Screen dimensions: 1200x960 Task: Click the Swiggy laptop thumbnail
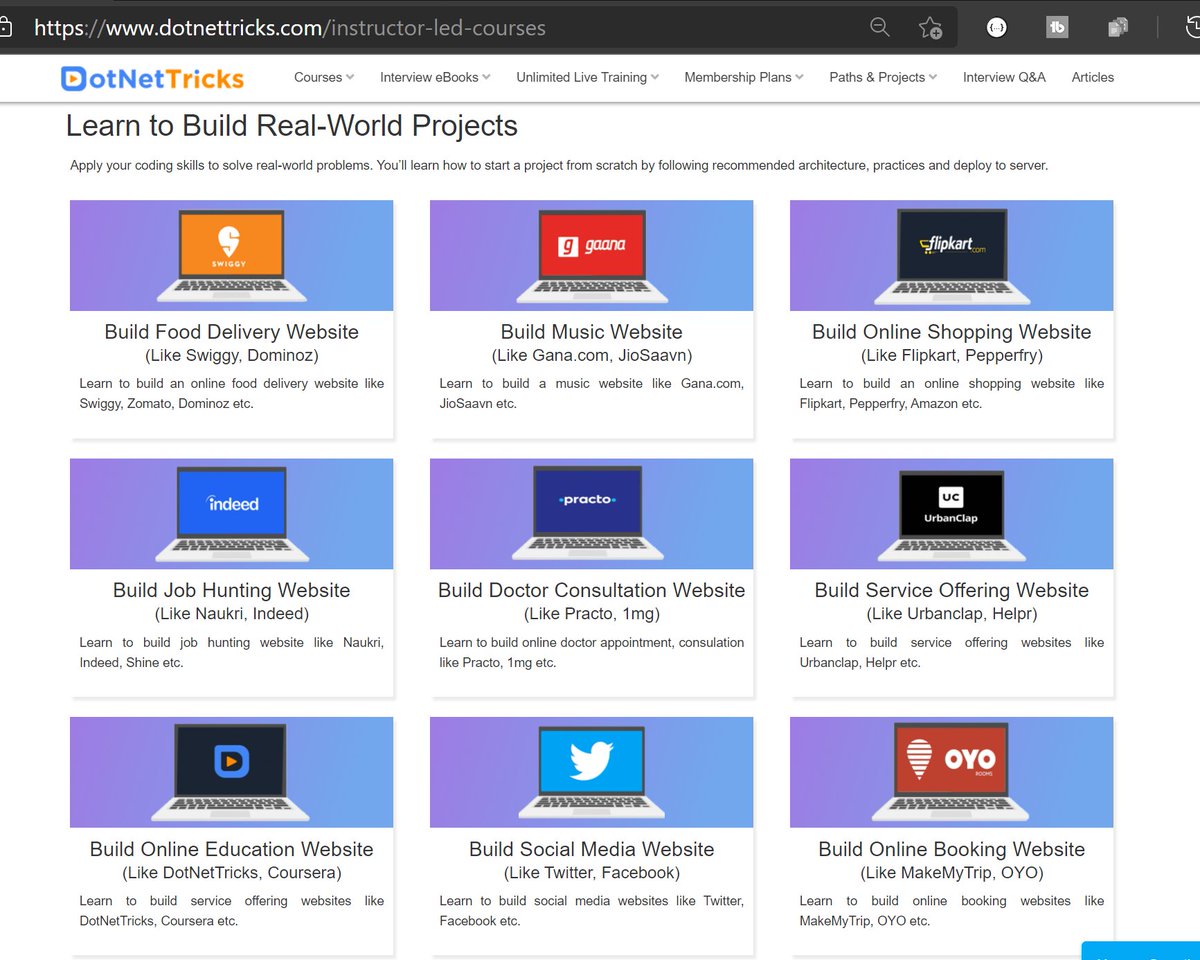pos(231,255)
